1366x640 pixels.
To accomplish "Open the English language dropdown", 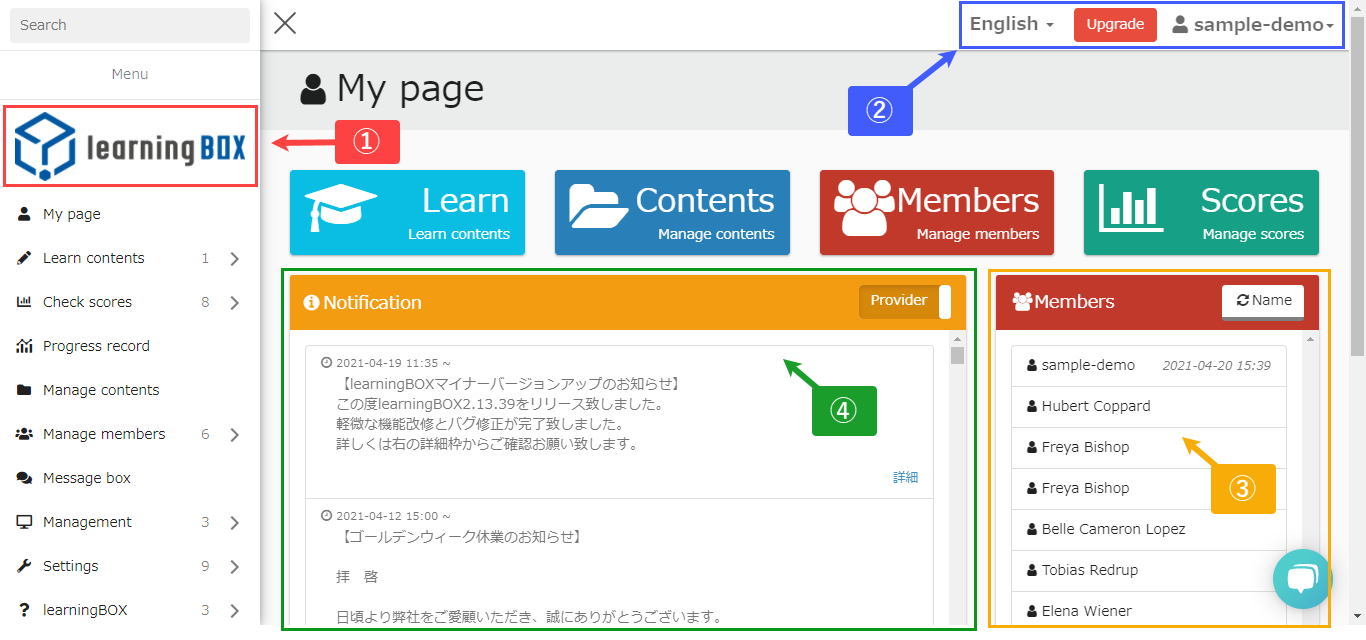I will pos(1011,24).
